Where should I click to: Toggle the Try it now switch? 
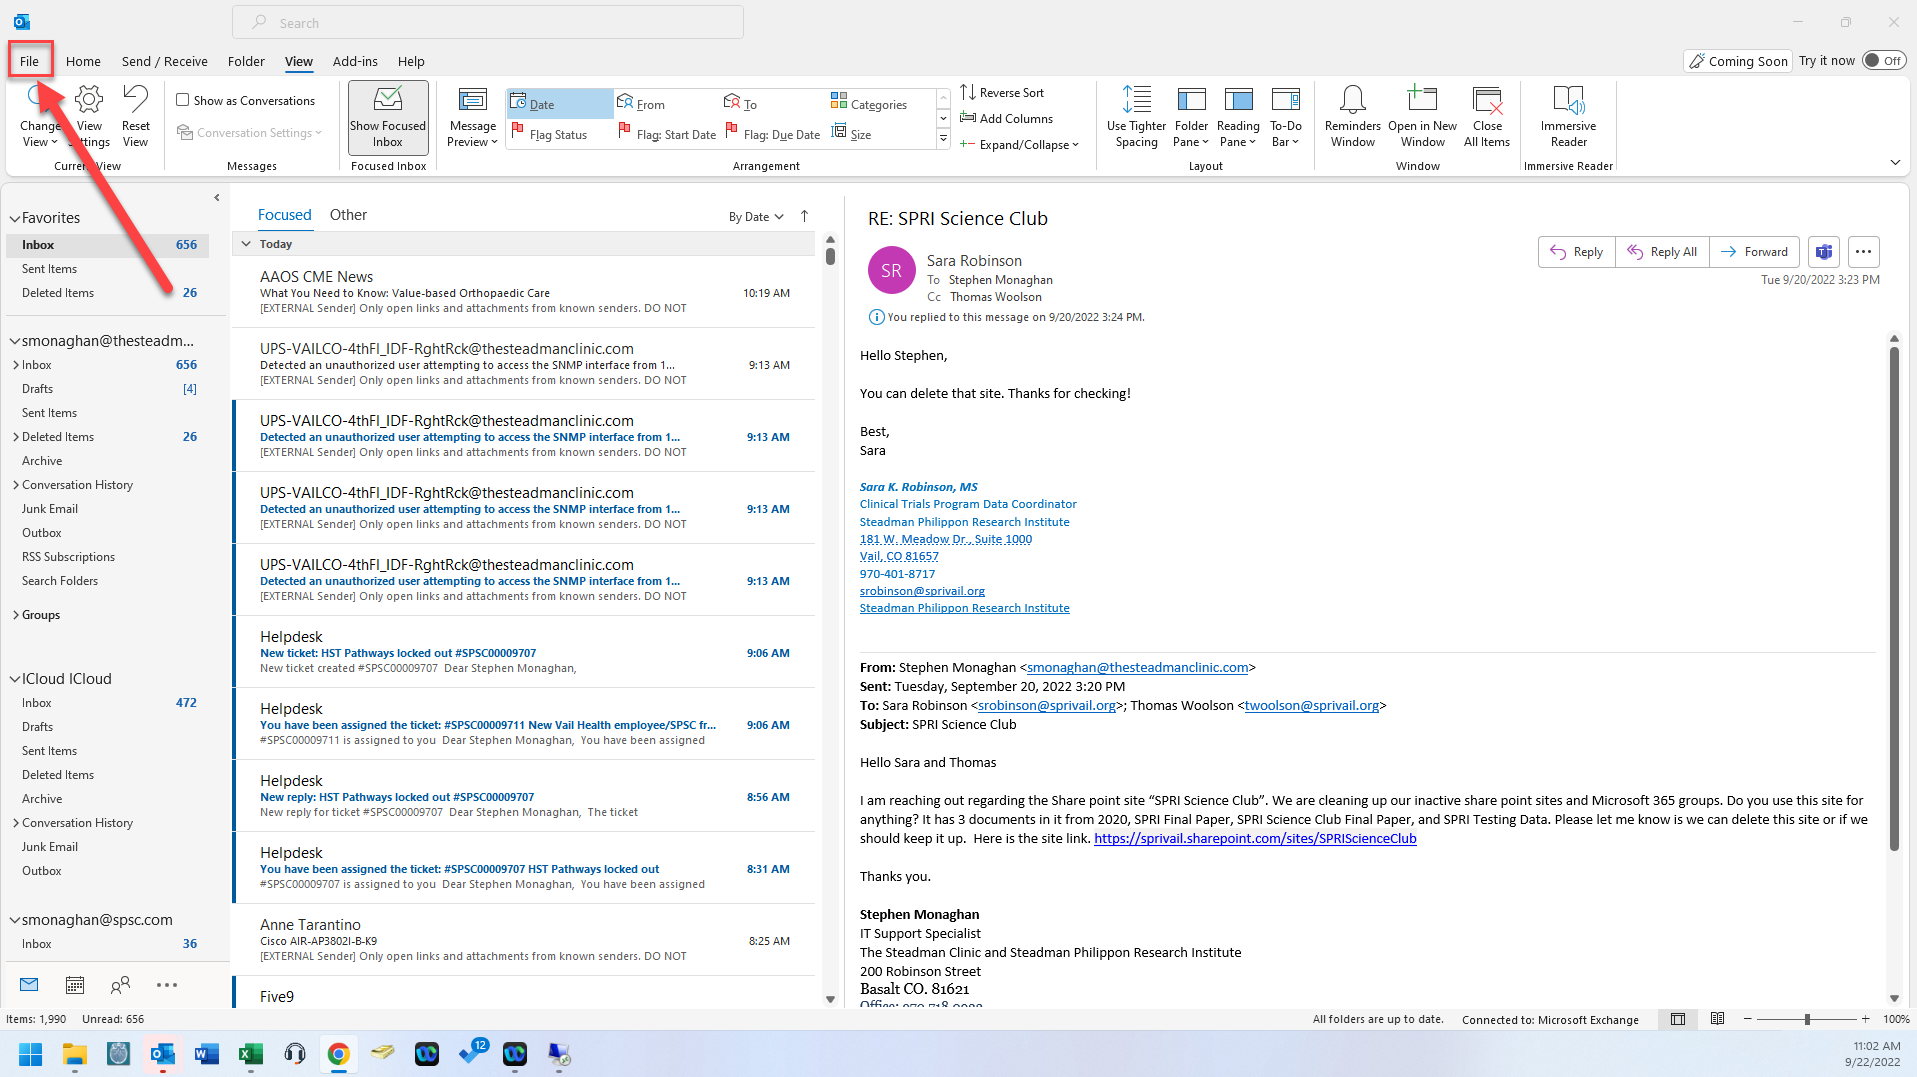[1883, 61]
